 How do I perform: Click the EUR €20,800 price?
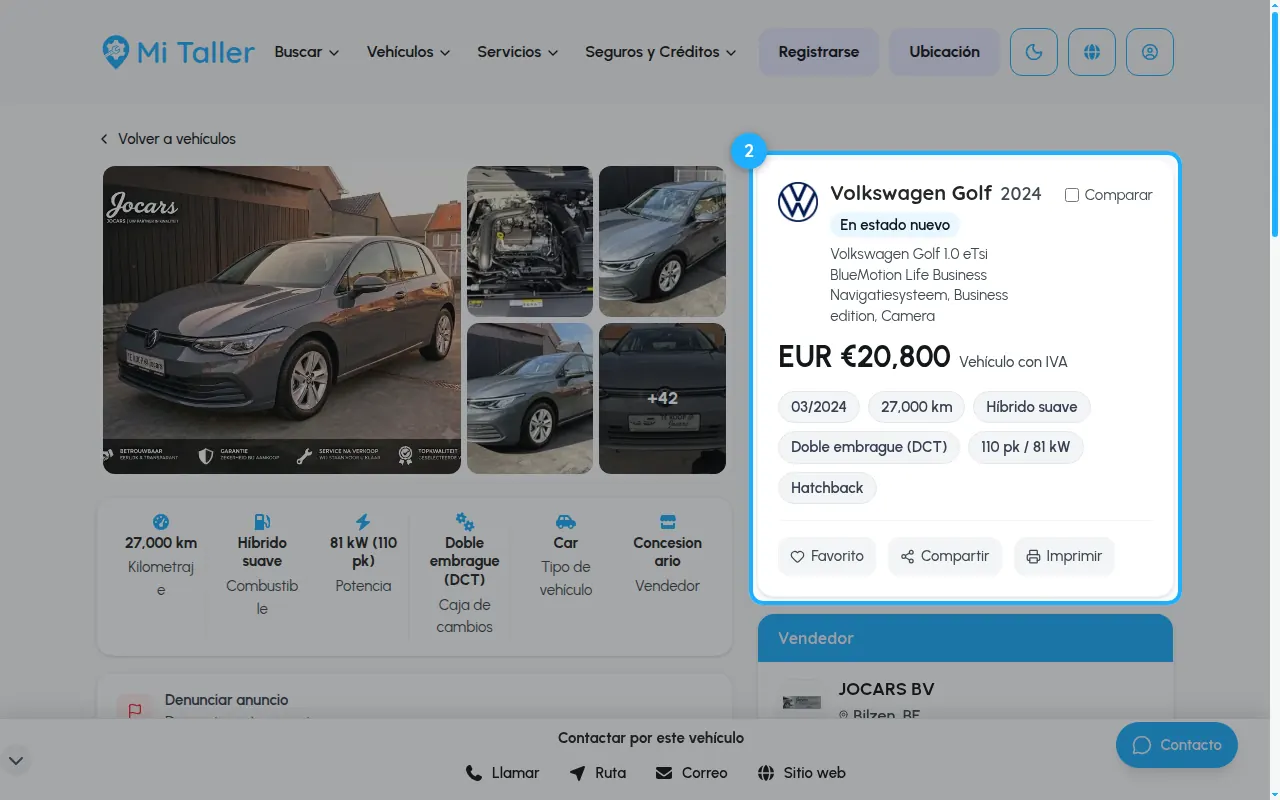[864, 357]
